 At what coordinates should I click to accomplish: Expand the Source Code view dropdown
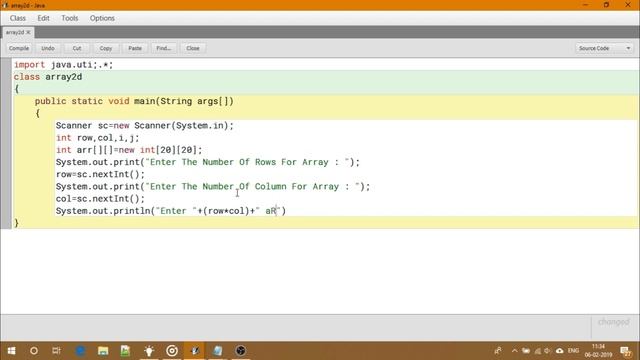click(604, 48)
